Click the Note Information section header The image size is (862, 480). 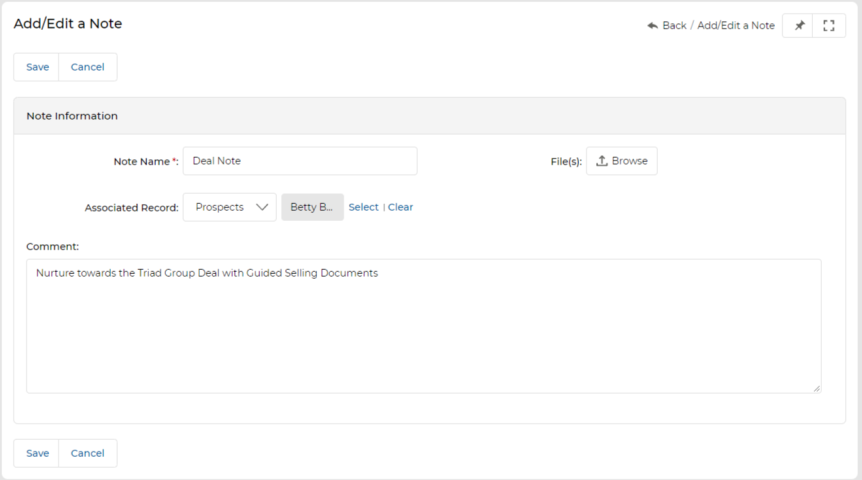tap(429, 116)
